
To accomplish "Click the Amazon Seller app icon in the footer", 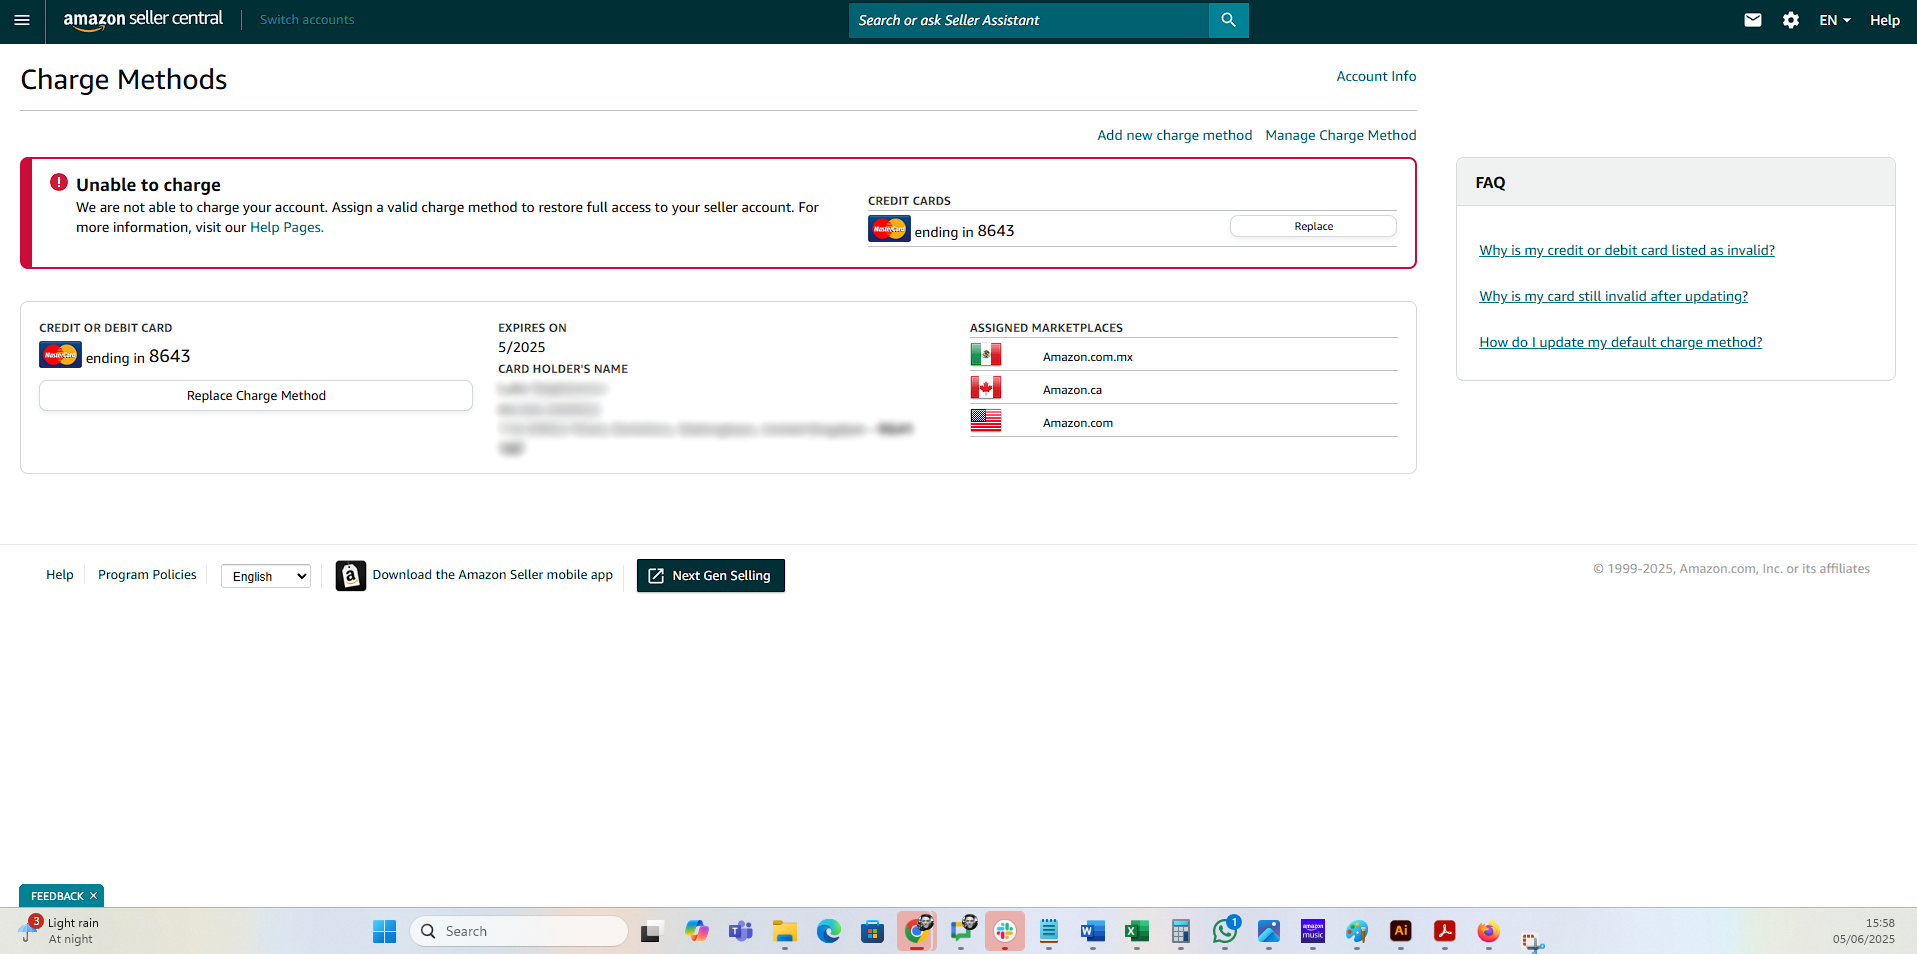I will point(350,576).
